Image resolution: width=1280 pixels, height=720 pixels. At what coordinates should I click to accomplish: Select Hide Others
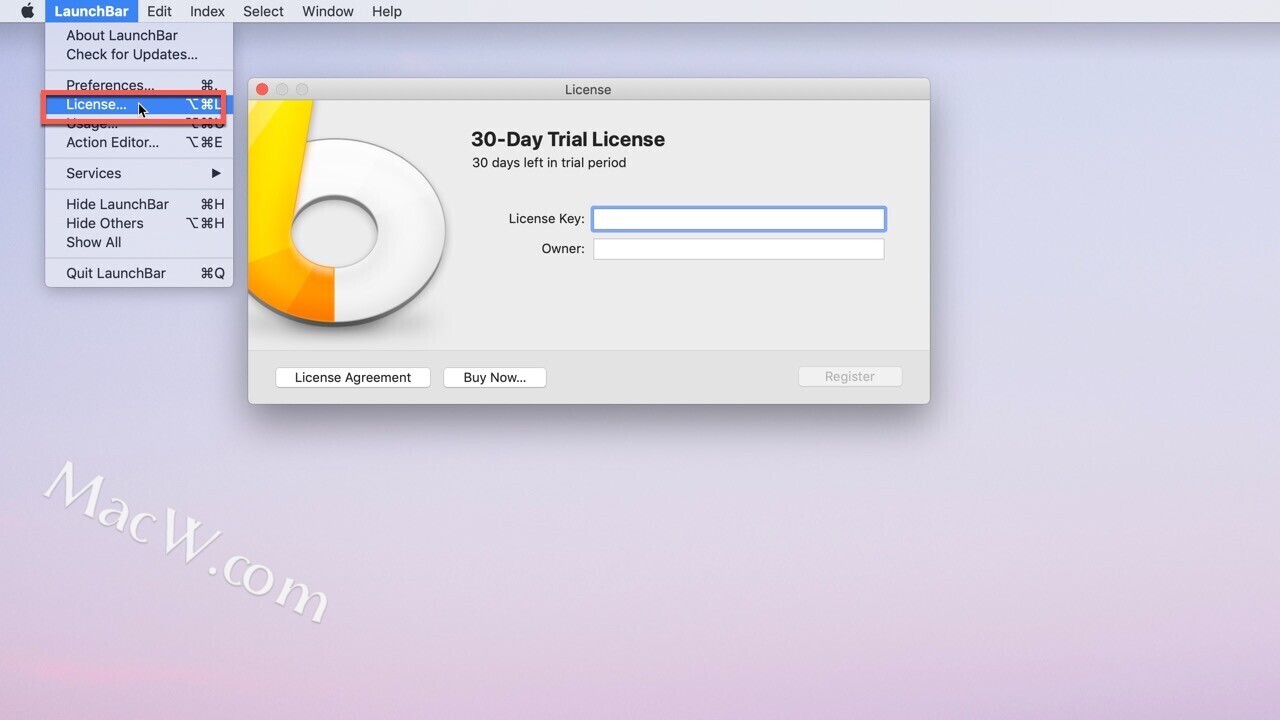point(139,223)
